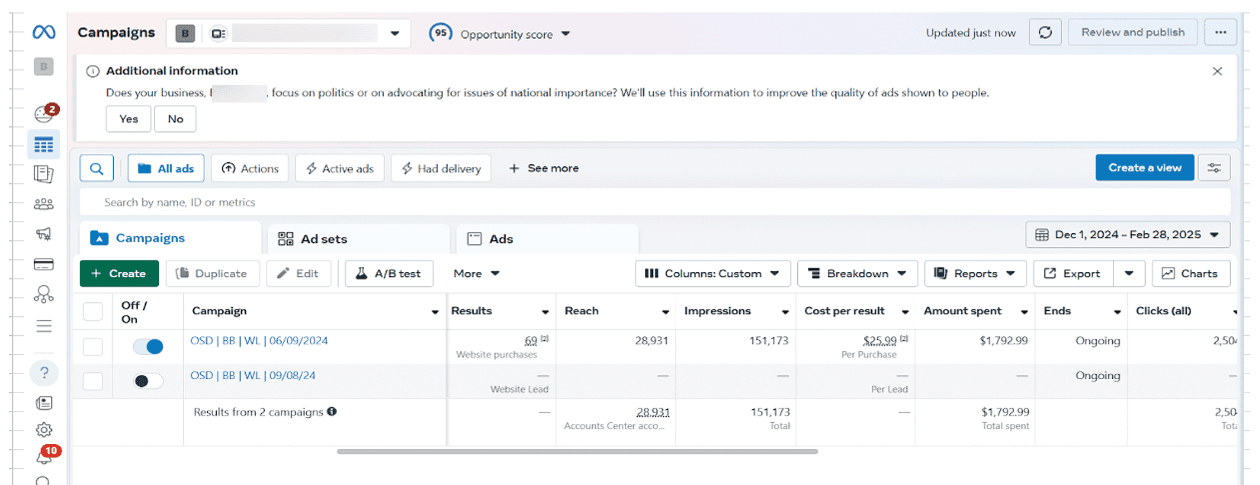
Task: Open the Help question mark icon
Action: (43, 373)
